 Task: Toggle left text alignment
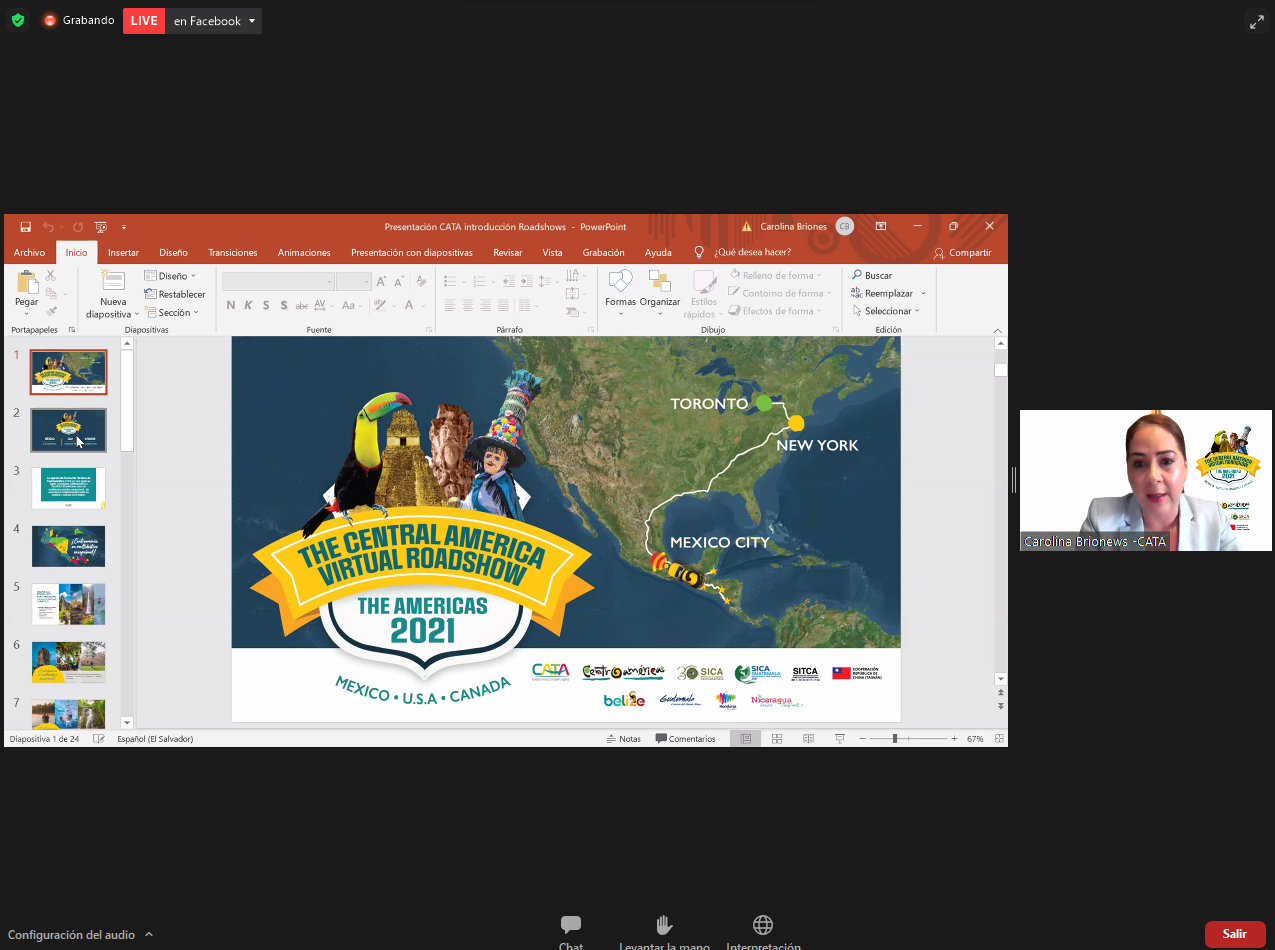click(x=449, y=305)
